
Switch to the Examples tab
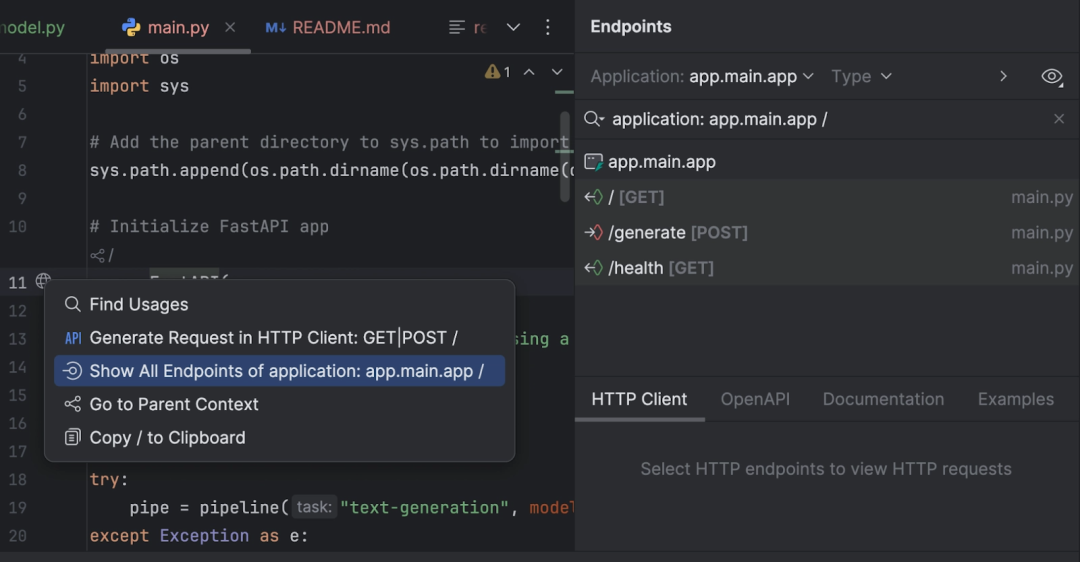click(1016, 399)
